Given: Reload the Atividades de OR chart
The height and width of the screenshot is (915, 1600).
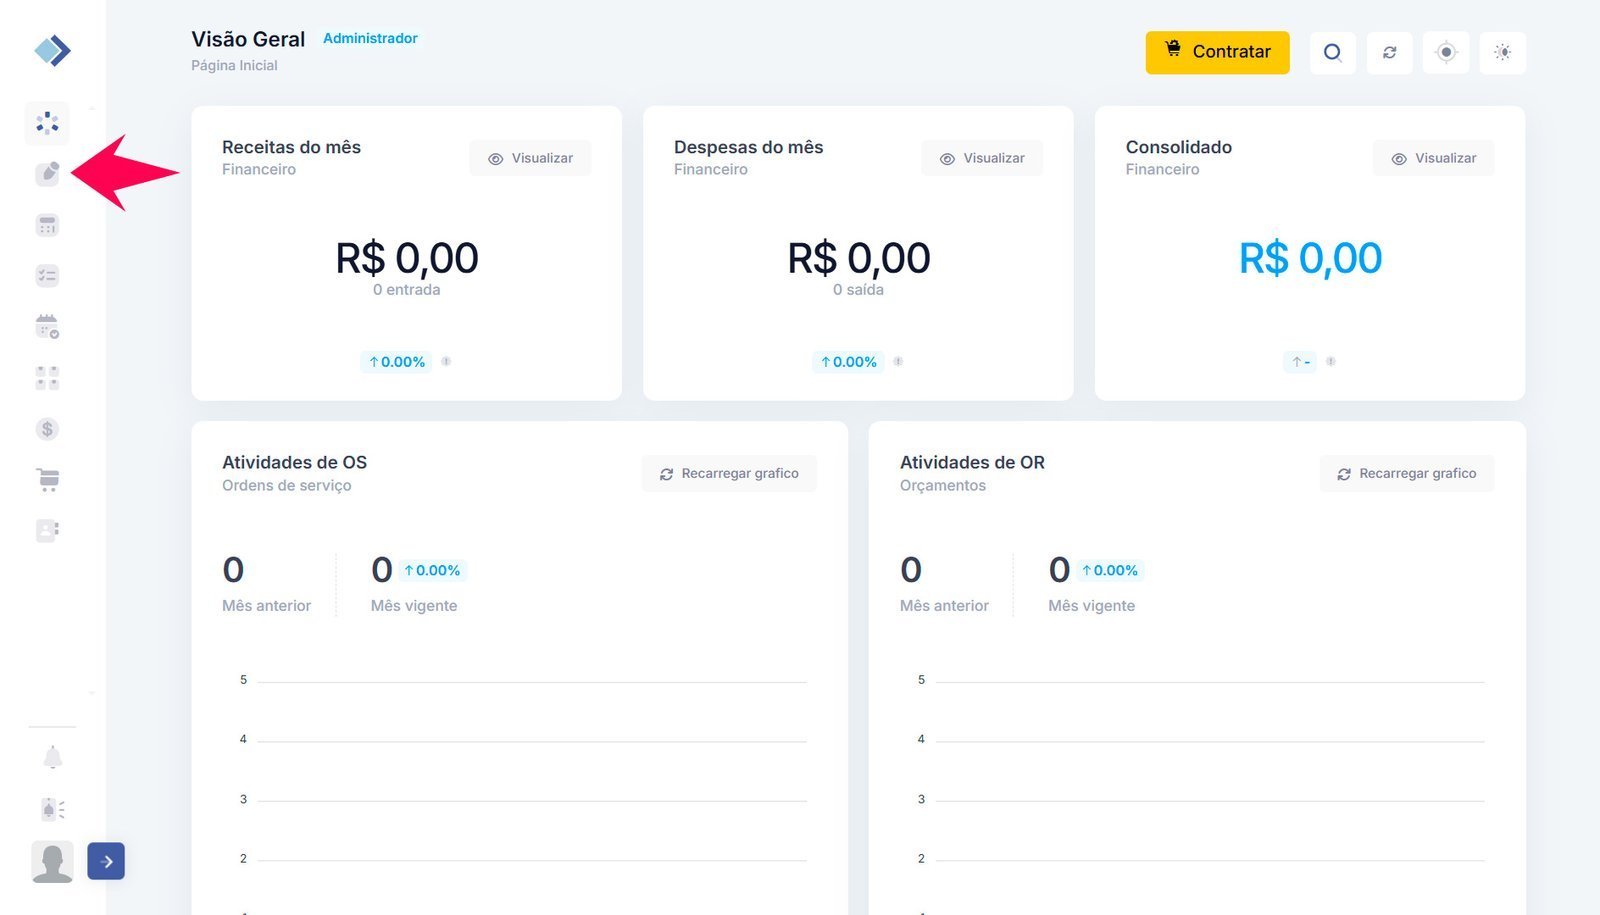Looking at the screenshot, I should [1406, 474].
